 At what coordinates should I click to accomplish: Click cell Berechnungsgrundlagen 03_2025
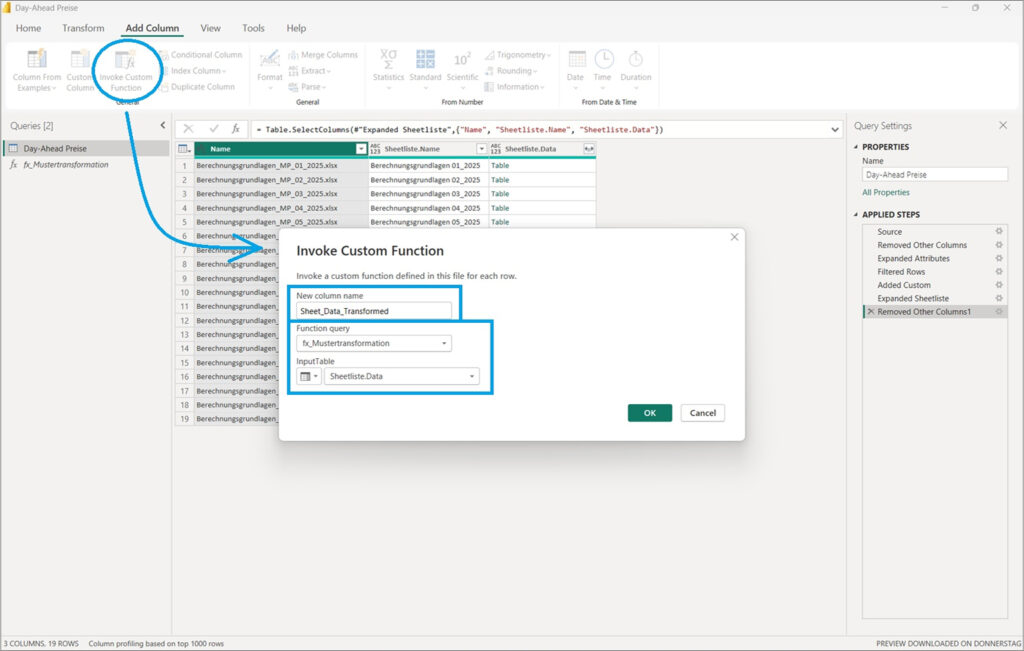click(x=428, y=194)
